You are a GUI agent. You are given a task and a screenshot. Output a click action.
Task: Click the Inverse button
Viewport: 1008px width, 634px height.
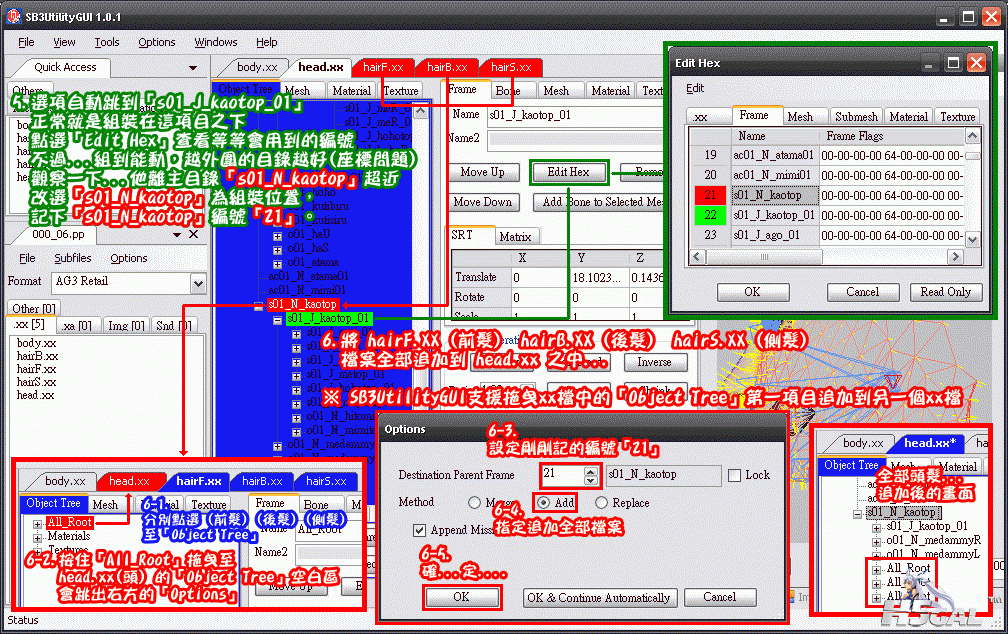tap(654, 363)
